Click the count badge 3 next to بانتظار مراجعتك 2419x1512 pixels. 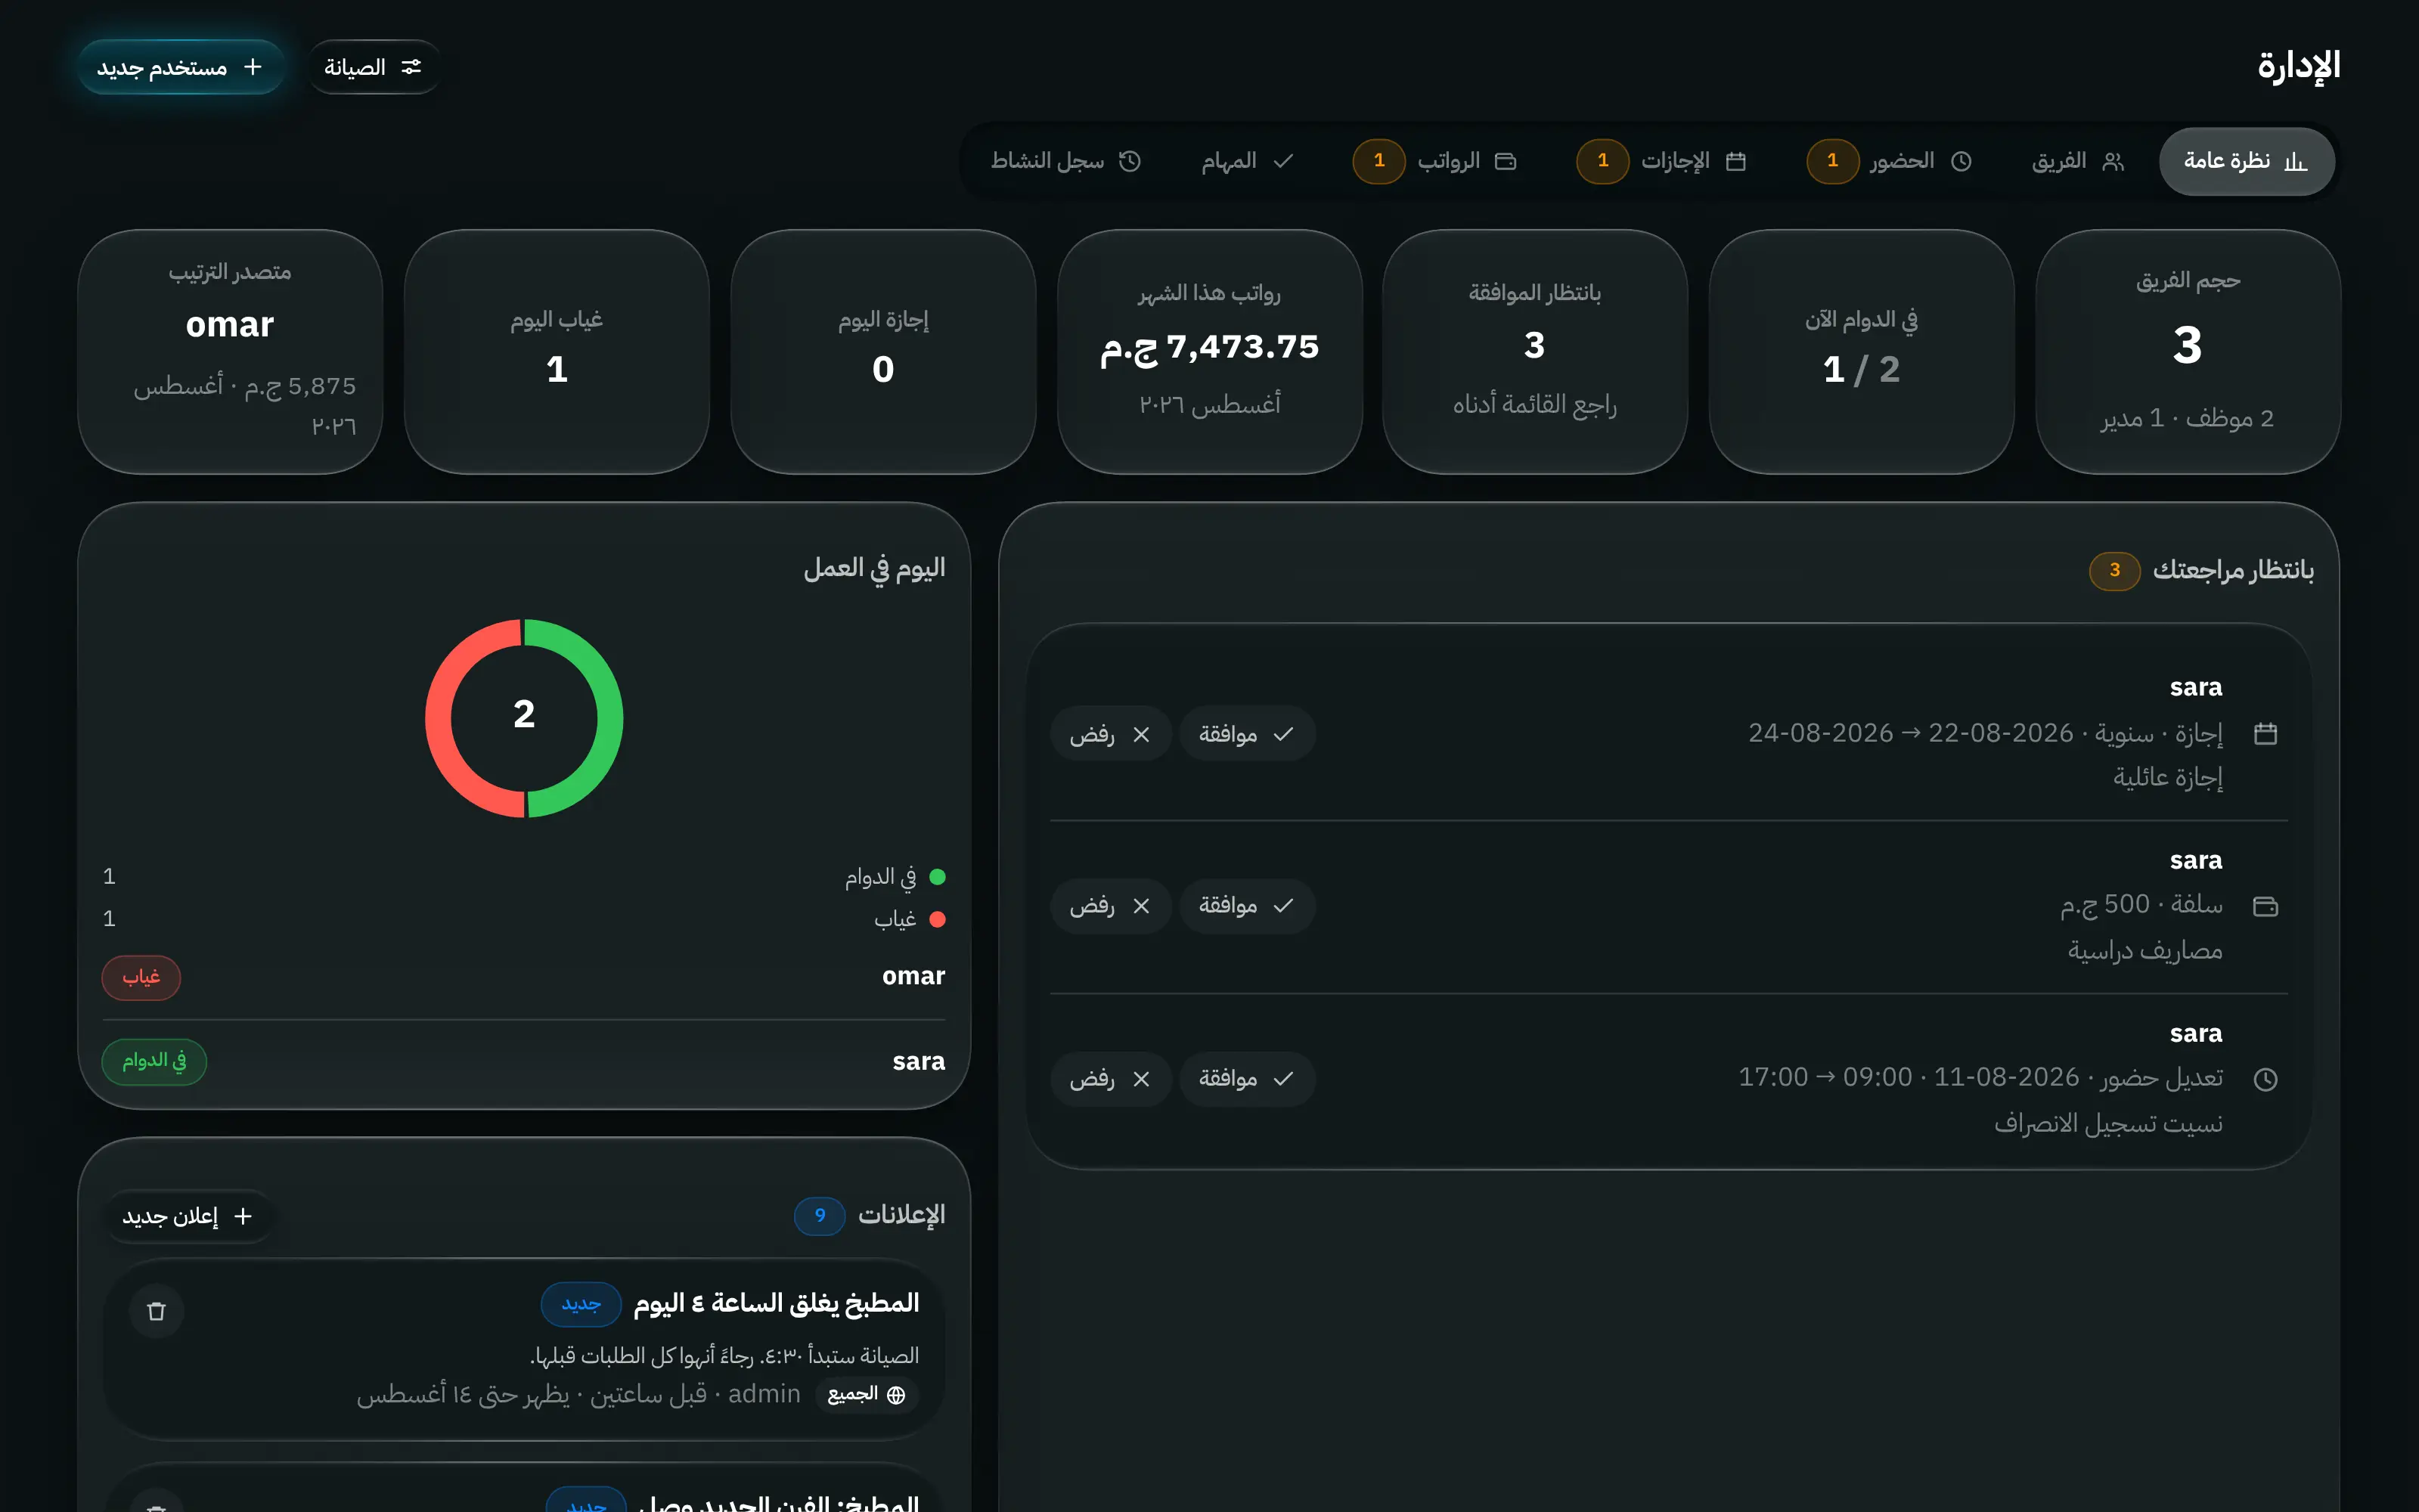[x=2114, y=570]
